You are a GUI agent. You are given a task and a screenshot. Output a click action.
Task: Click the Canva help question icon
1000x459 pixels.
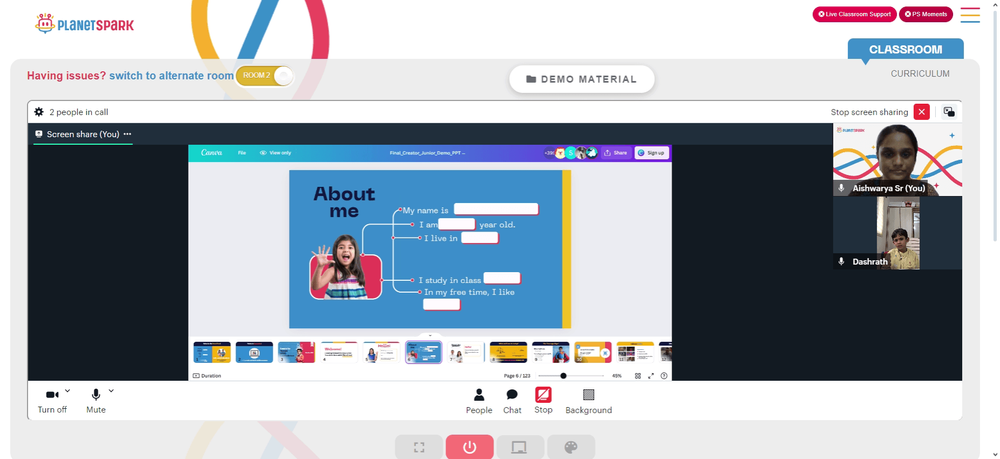pyautogui.click(x=664, y=376)
